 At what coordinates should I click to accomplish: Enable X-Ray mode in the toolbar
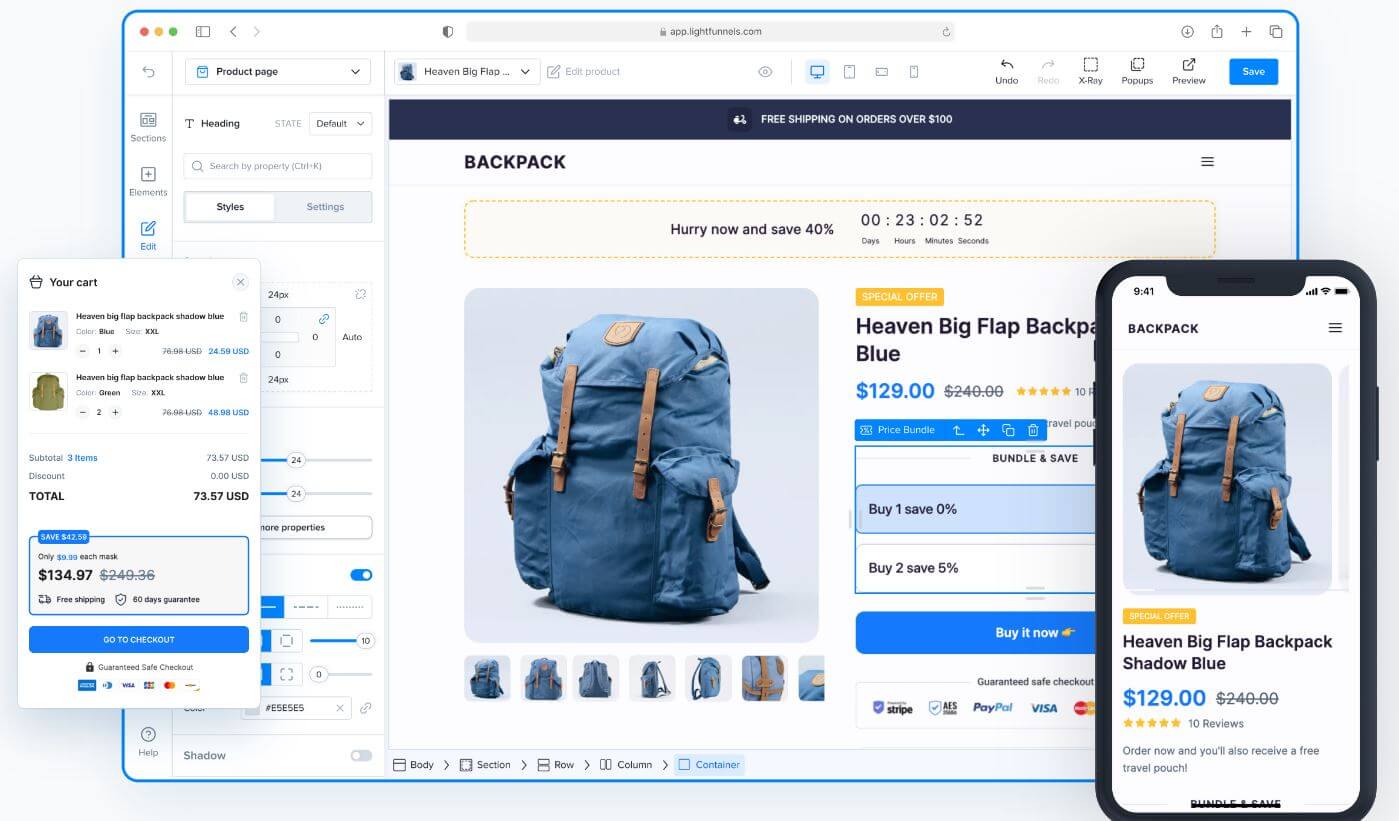click(x=1090, y=71)
